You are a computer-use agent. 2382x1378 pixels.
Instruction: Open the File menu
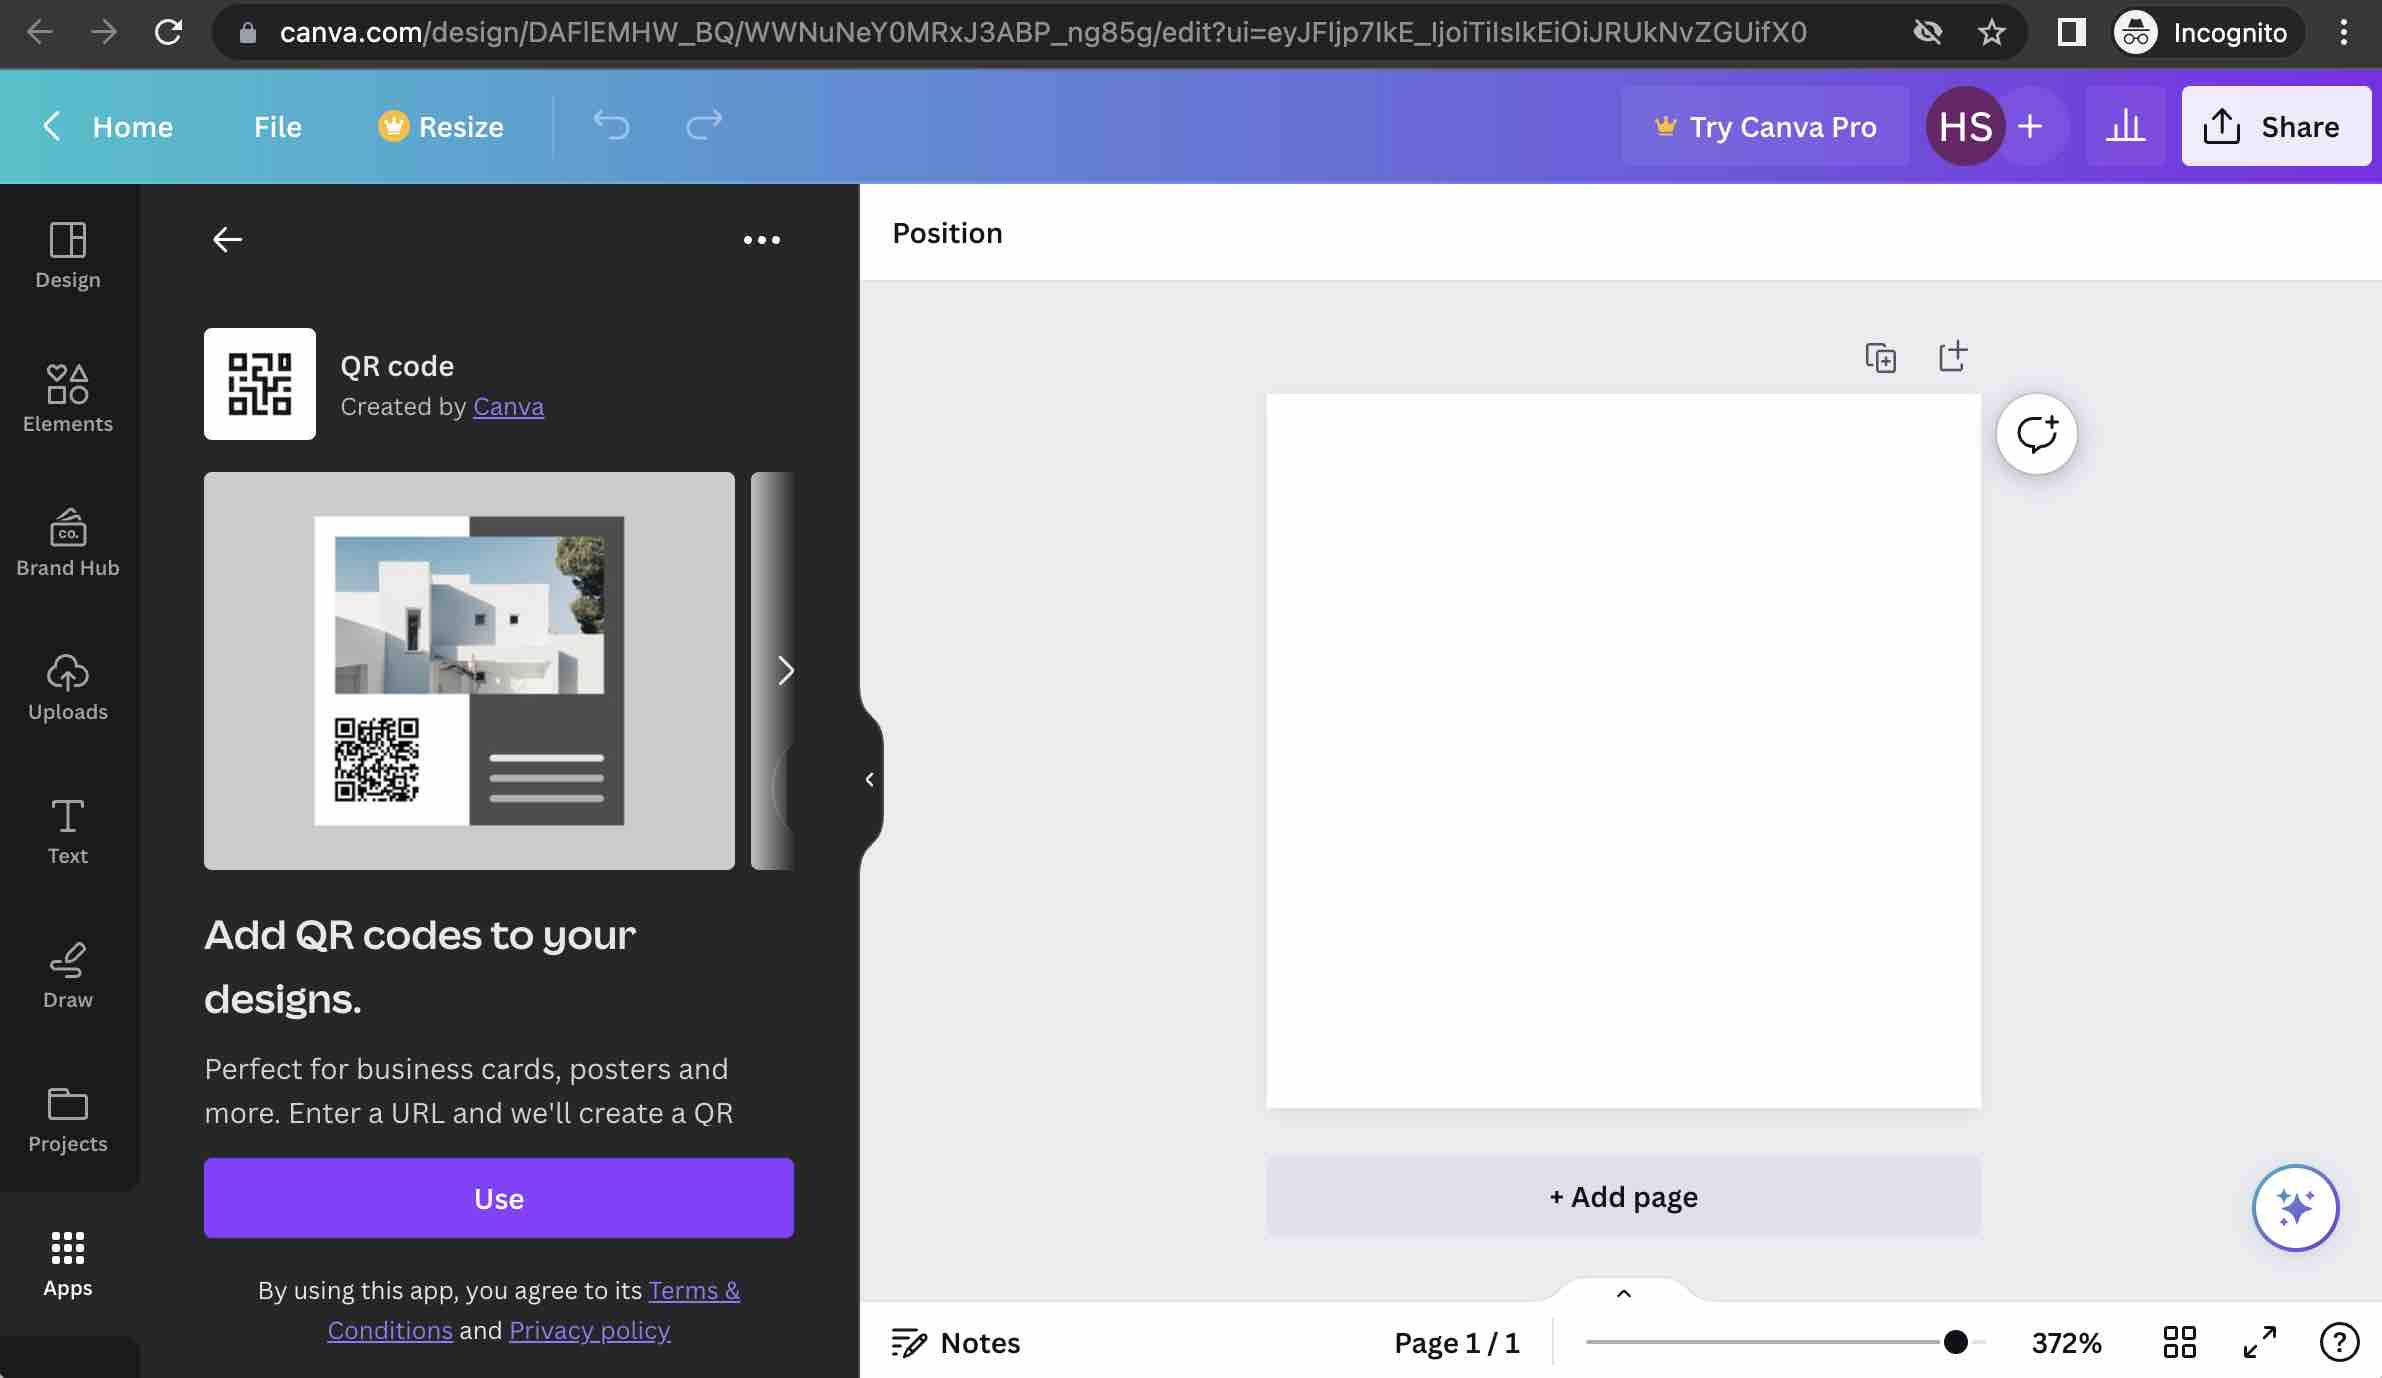point(277,127)
